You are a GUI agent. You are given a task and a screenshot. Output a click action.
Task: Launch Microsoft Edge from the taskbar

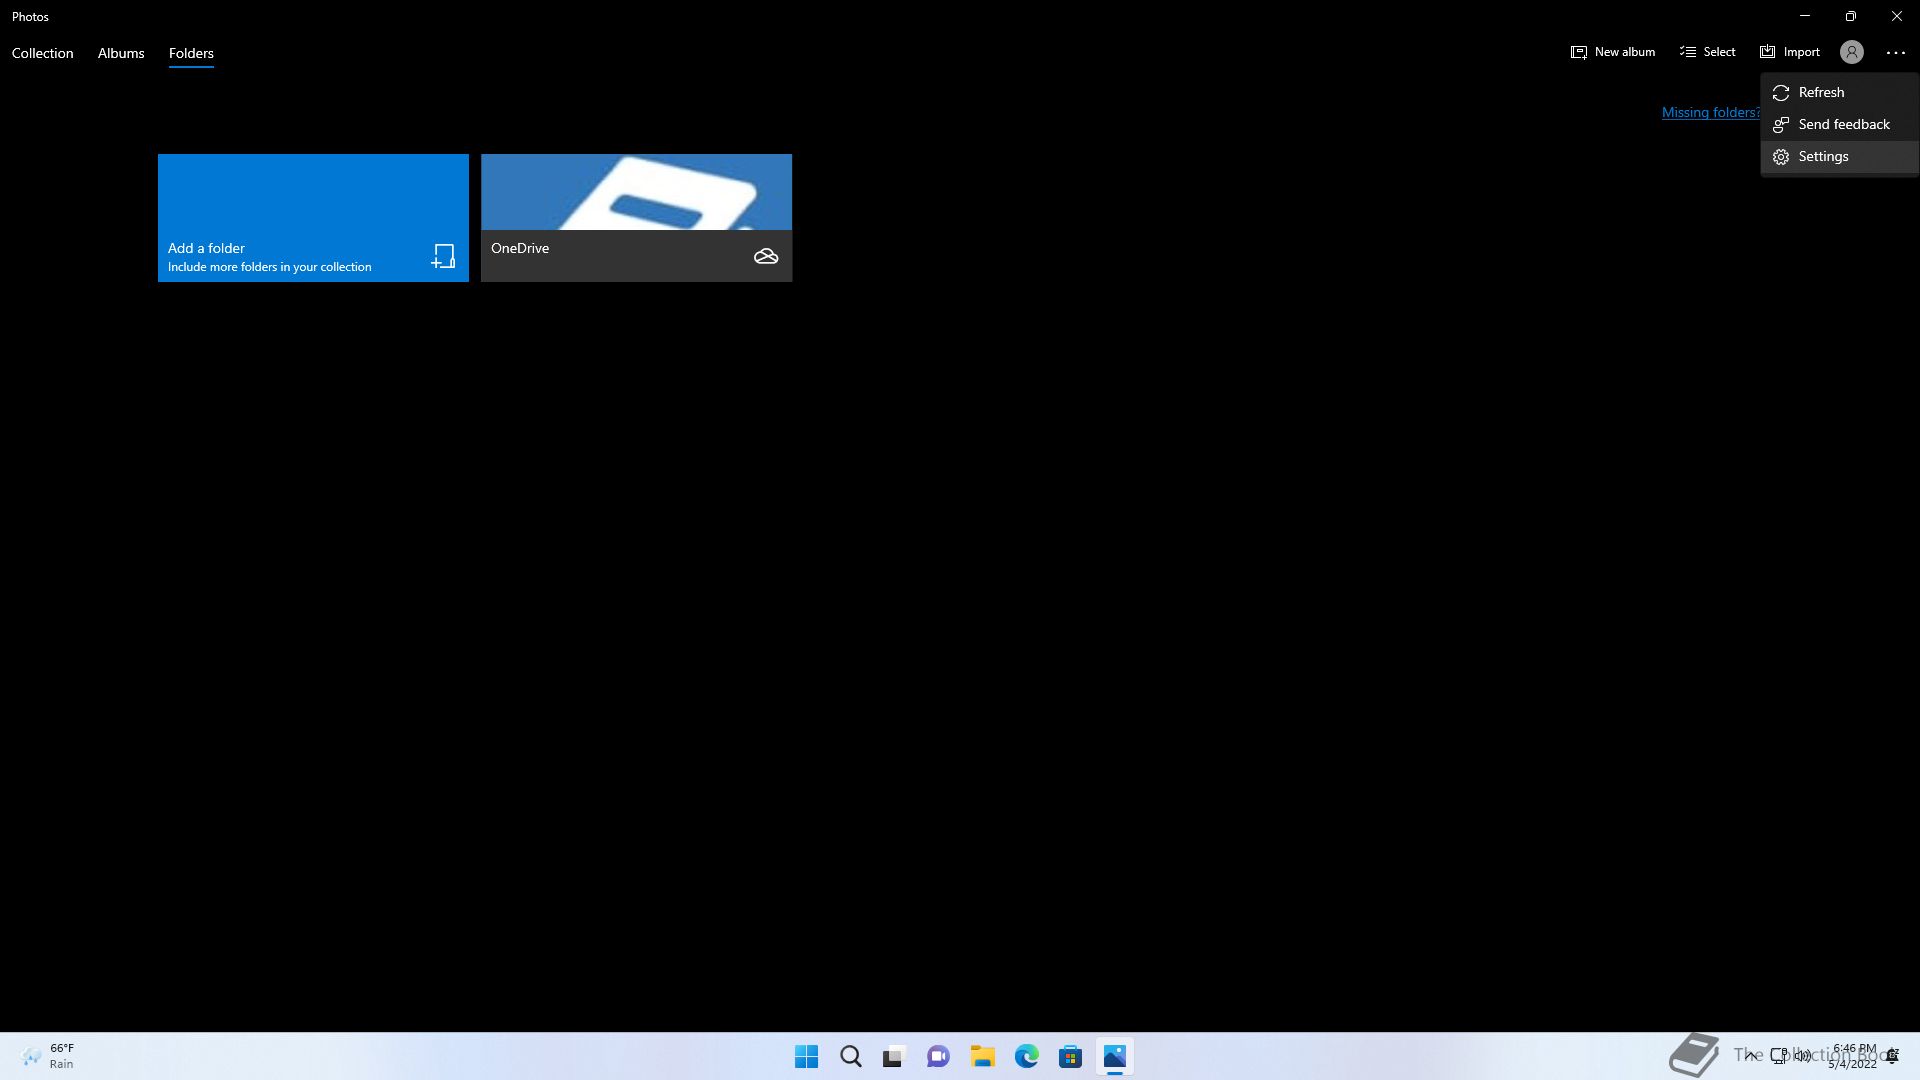(1026, 1056)
